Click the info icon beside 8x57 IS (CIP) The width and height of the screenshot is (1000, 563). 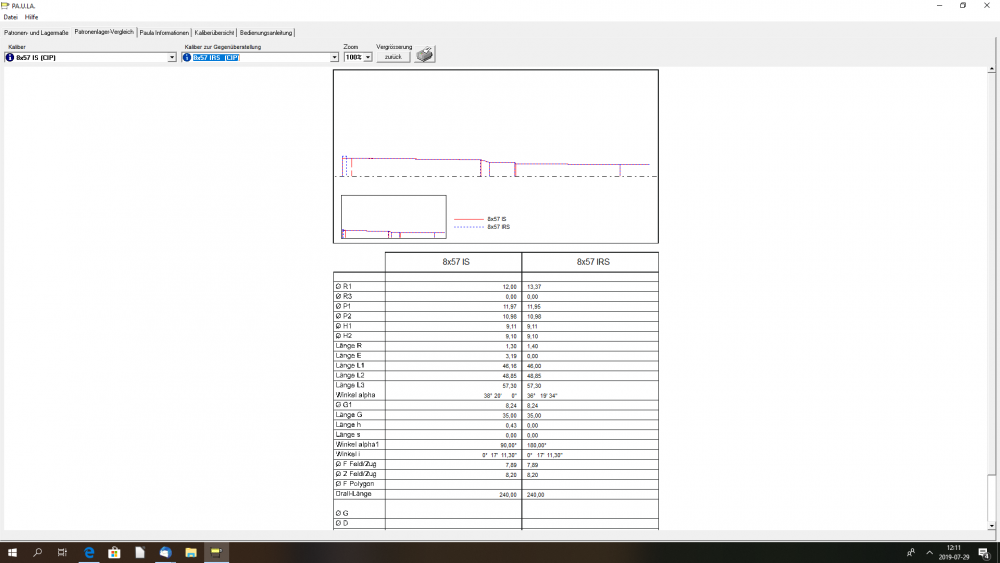click(x=10, y=58)
